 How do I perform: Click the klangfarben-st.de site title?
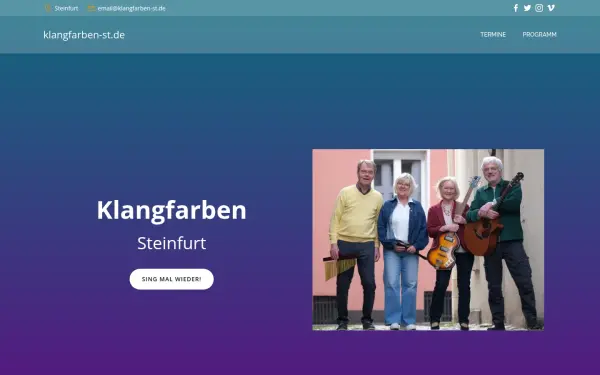pos(84,35)
